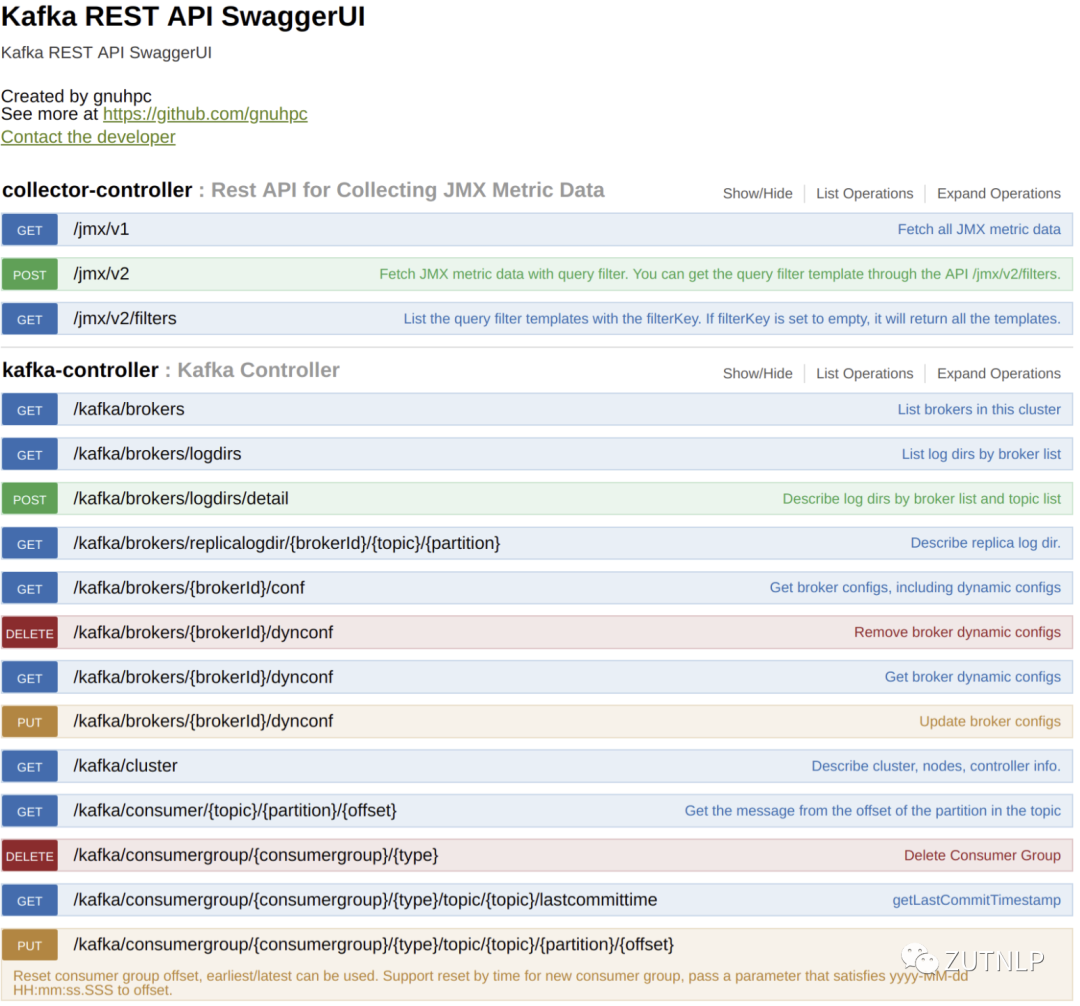
Task: Expand the /kafka/brokers/replicalogdir/{brokerId}/{topic}/{partition} path
Action: coord(287,543)
